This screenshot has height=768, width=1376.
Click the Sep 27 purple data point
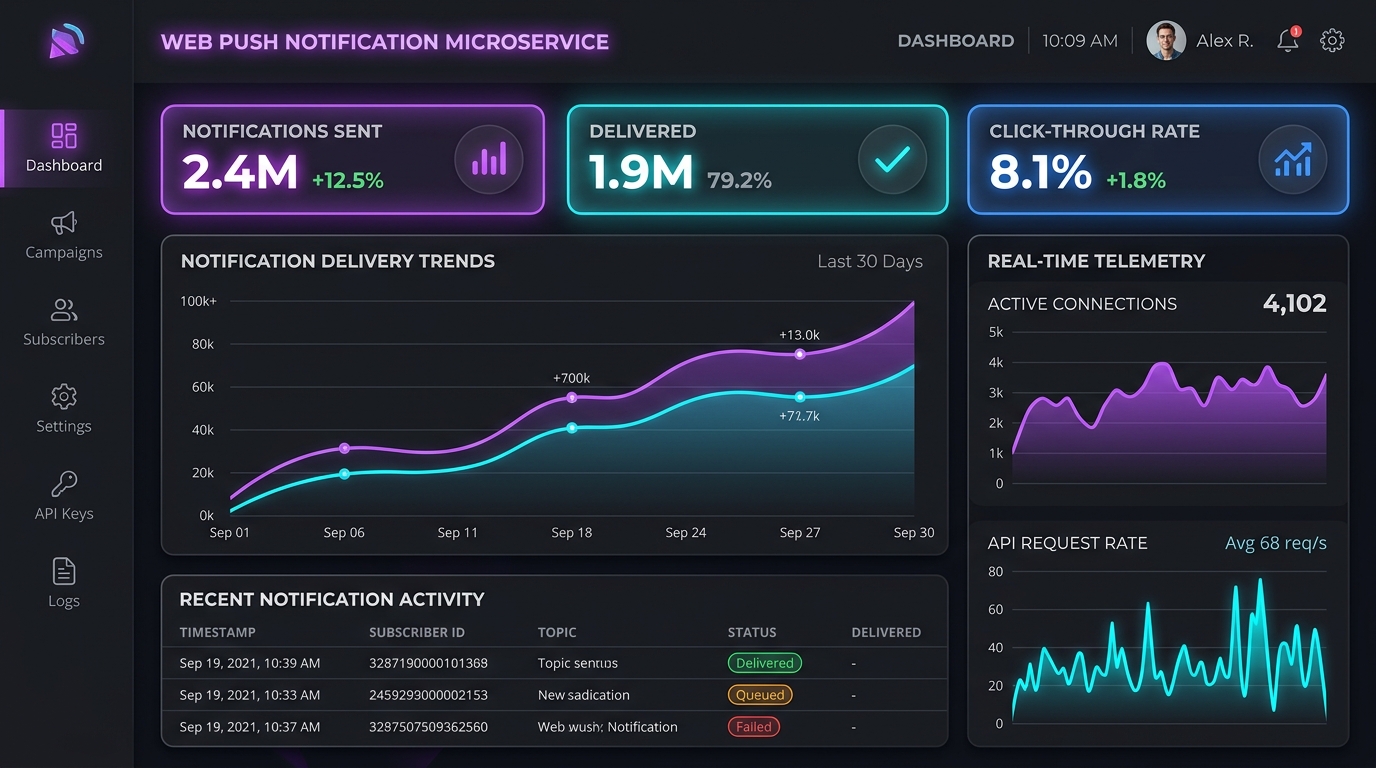click(800, 354)
